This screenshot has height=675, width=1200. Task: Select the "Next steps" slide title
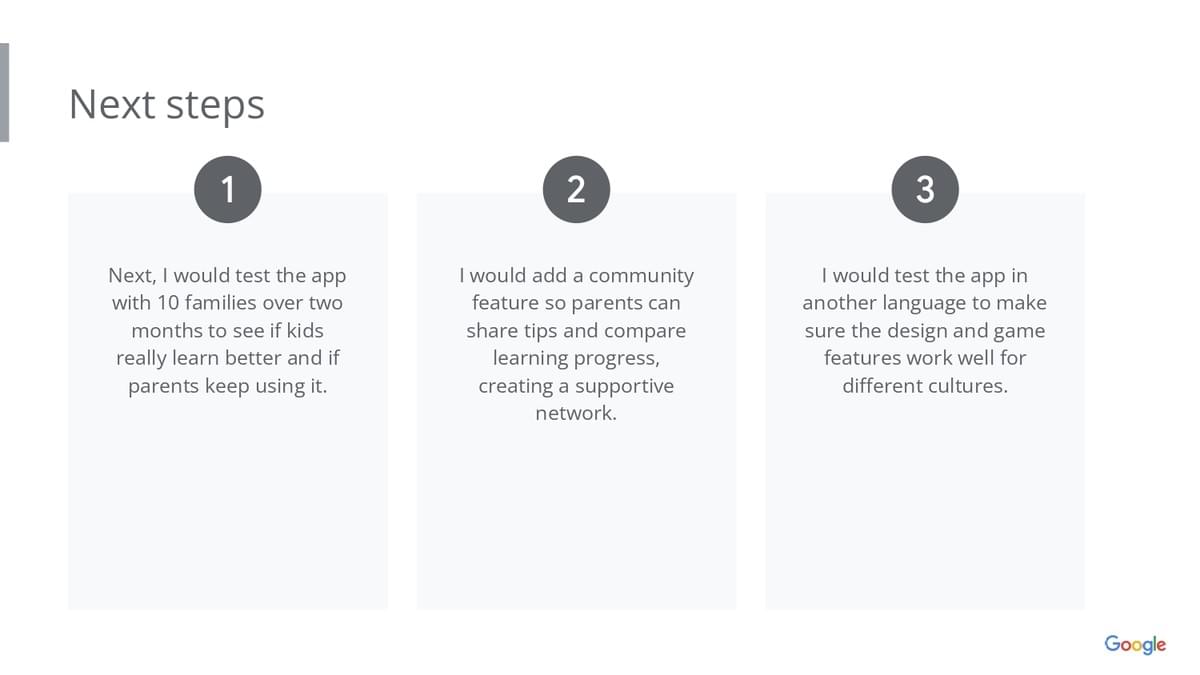pyautogui.click(x=167, y=104)
